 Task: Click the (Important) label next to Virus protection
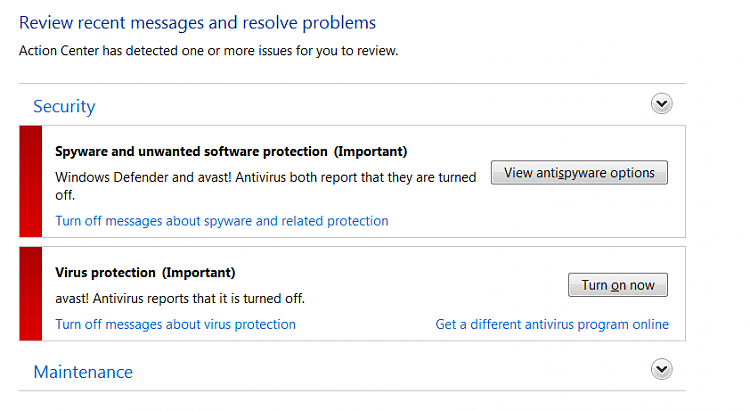pyautogui.click(x=199, y=273)
